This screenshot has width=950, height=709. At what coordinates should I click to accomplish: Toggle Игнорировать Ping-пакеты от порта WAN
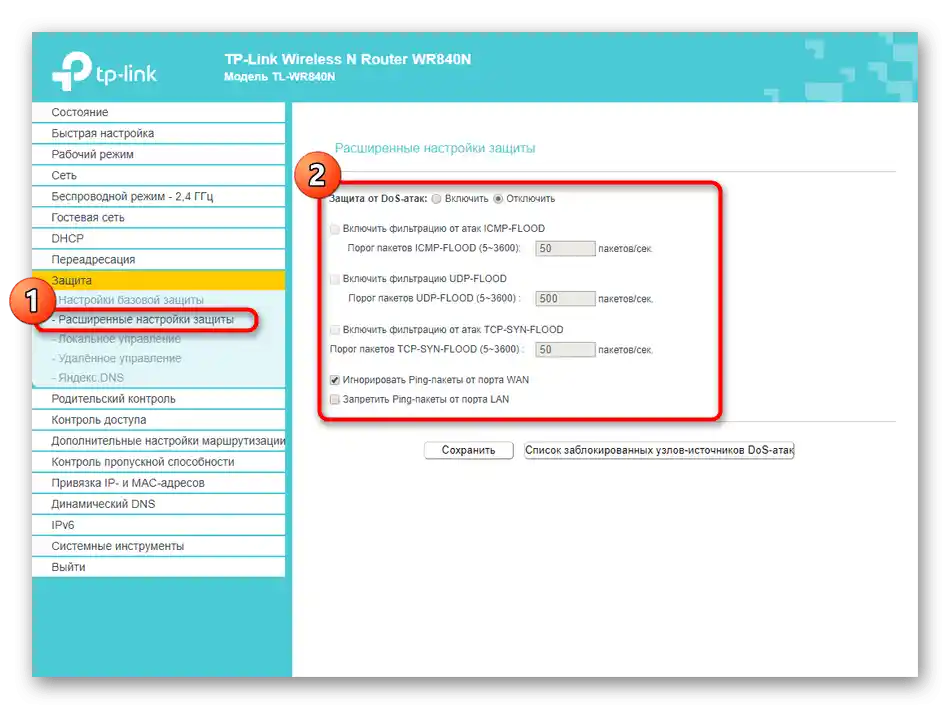334,380
